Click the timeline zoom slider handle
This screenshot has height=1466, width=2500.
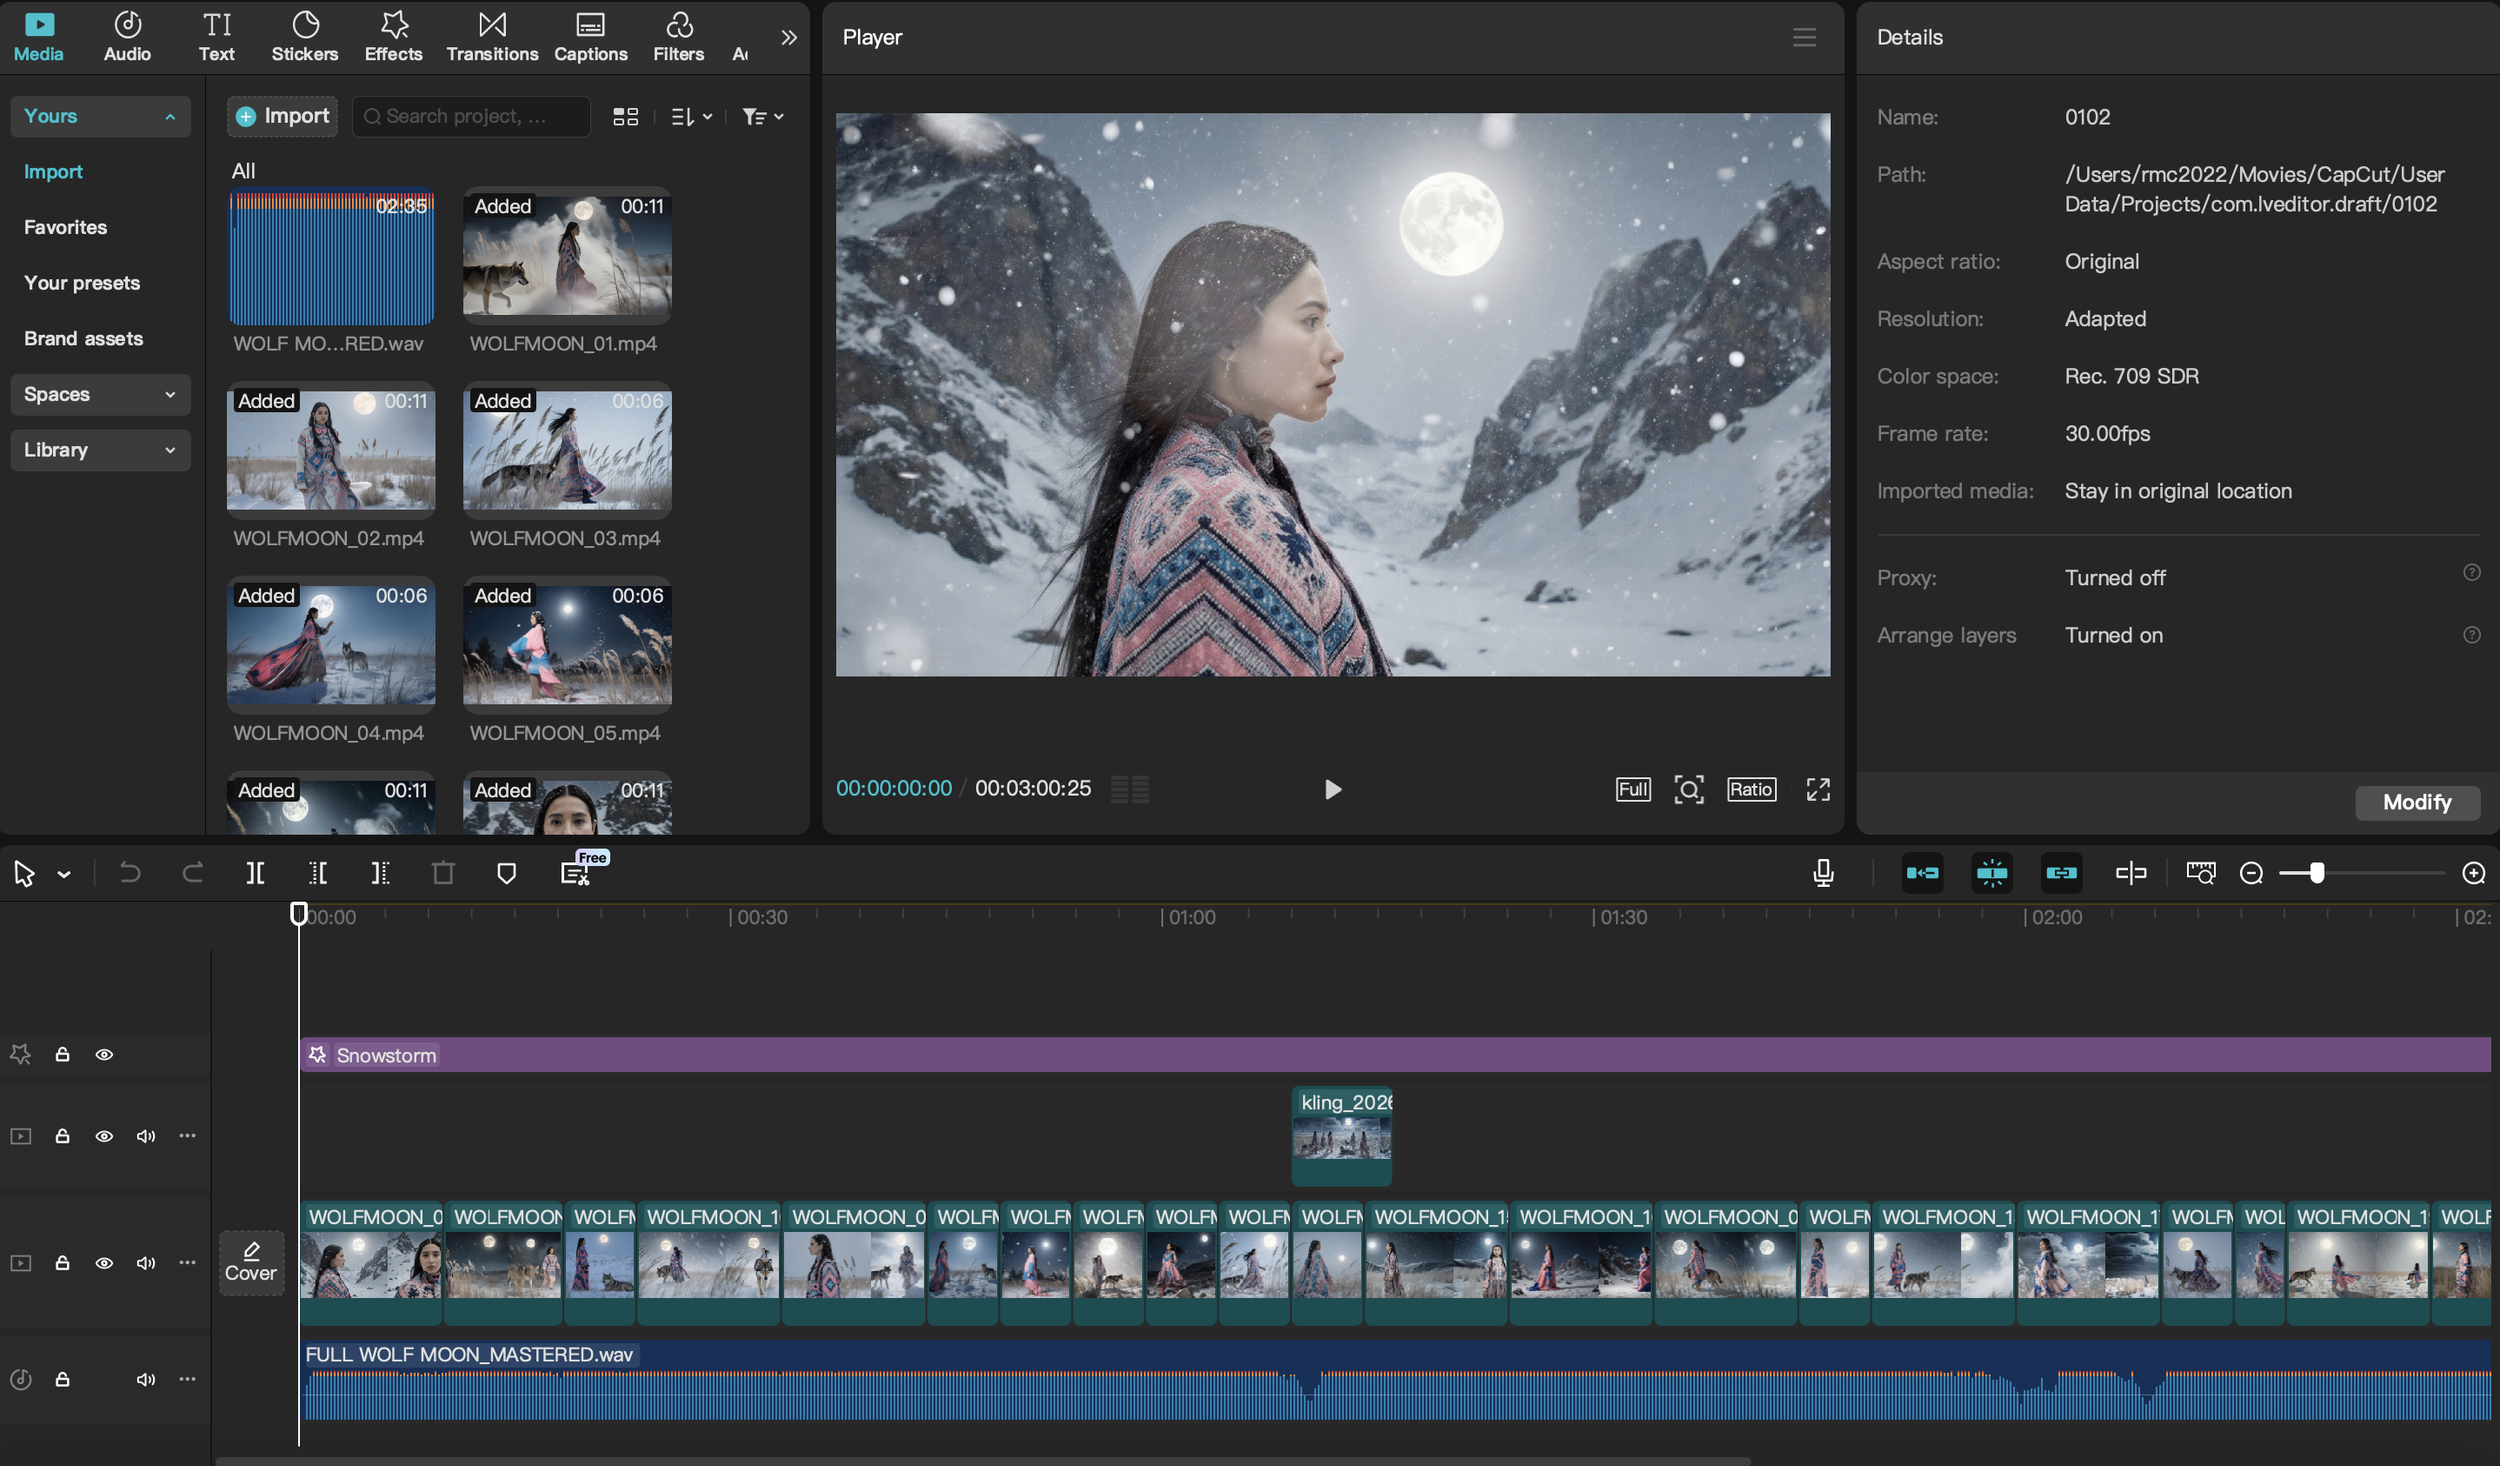(2316, 873)
